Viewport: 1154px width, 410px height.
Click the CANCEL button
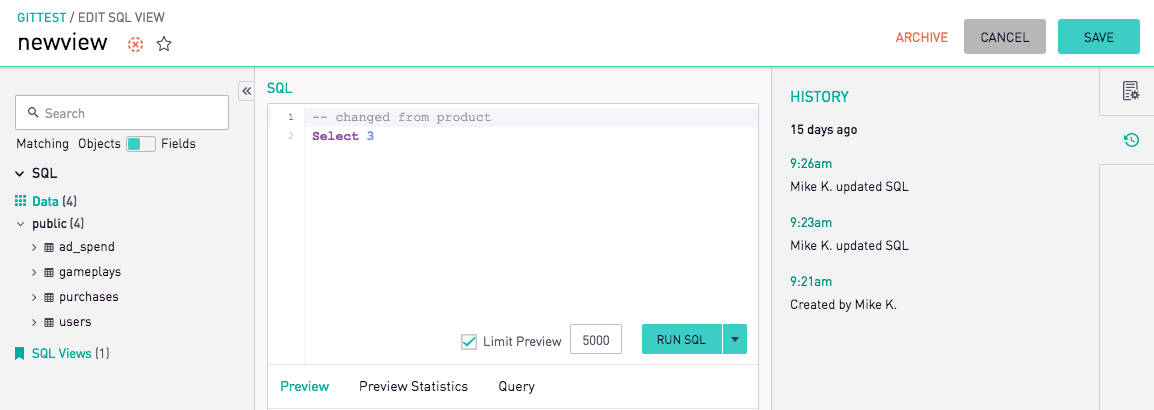coord(1005,37)
